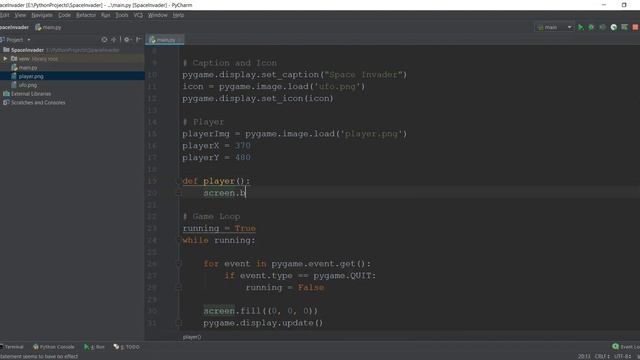
Task: Click the SpaceInvader breadcrumb in navigation bar
Action: tap(14, 27)
